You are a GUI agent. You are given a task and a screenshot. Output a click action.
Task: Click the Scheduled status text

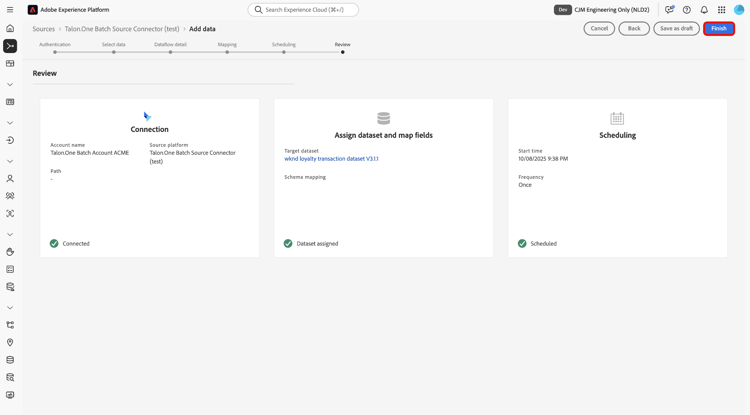click(x=543, y=243)
